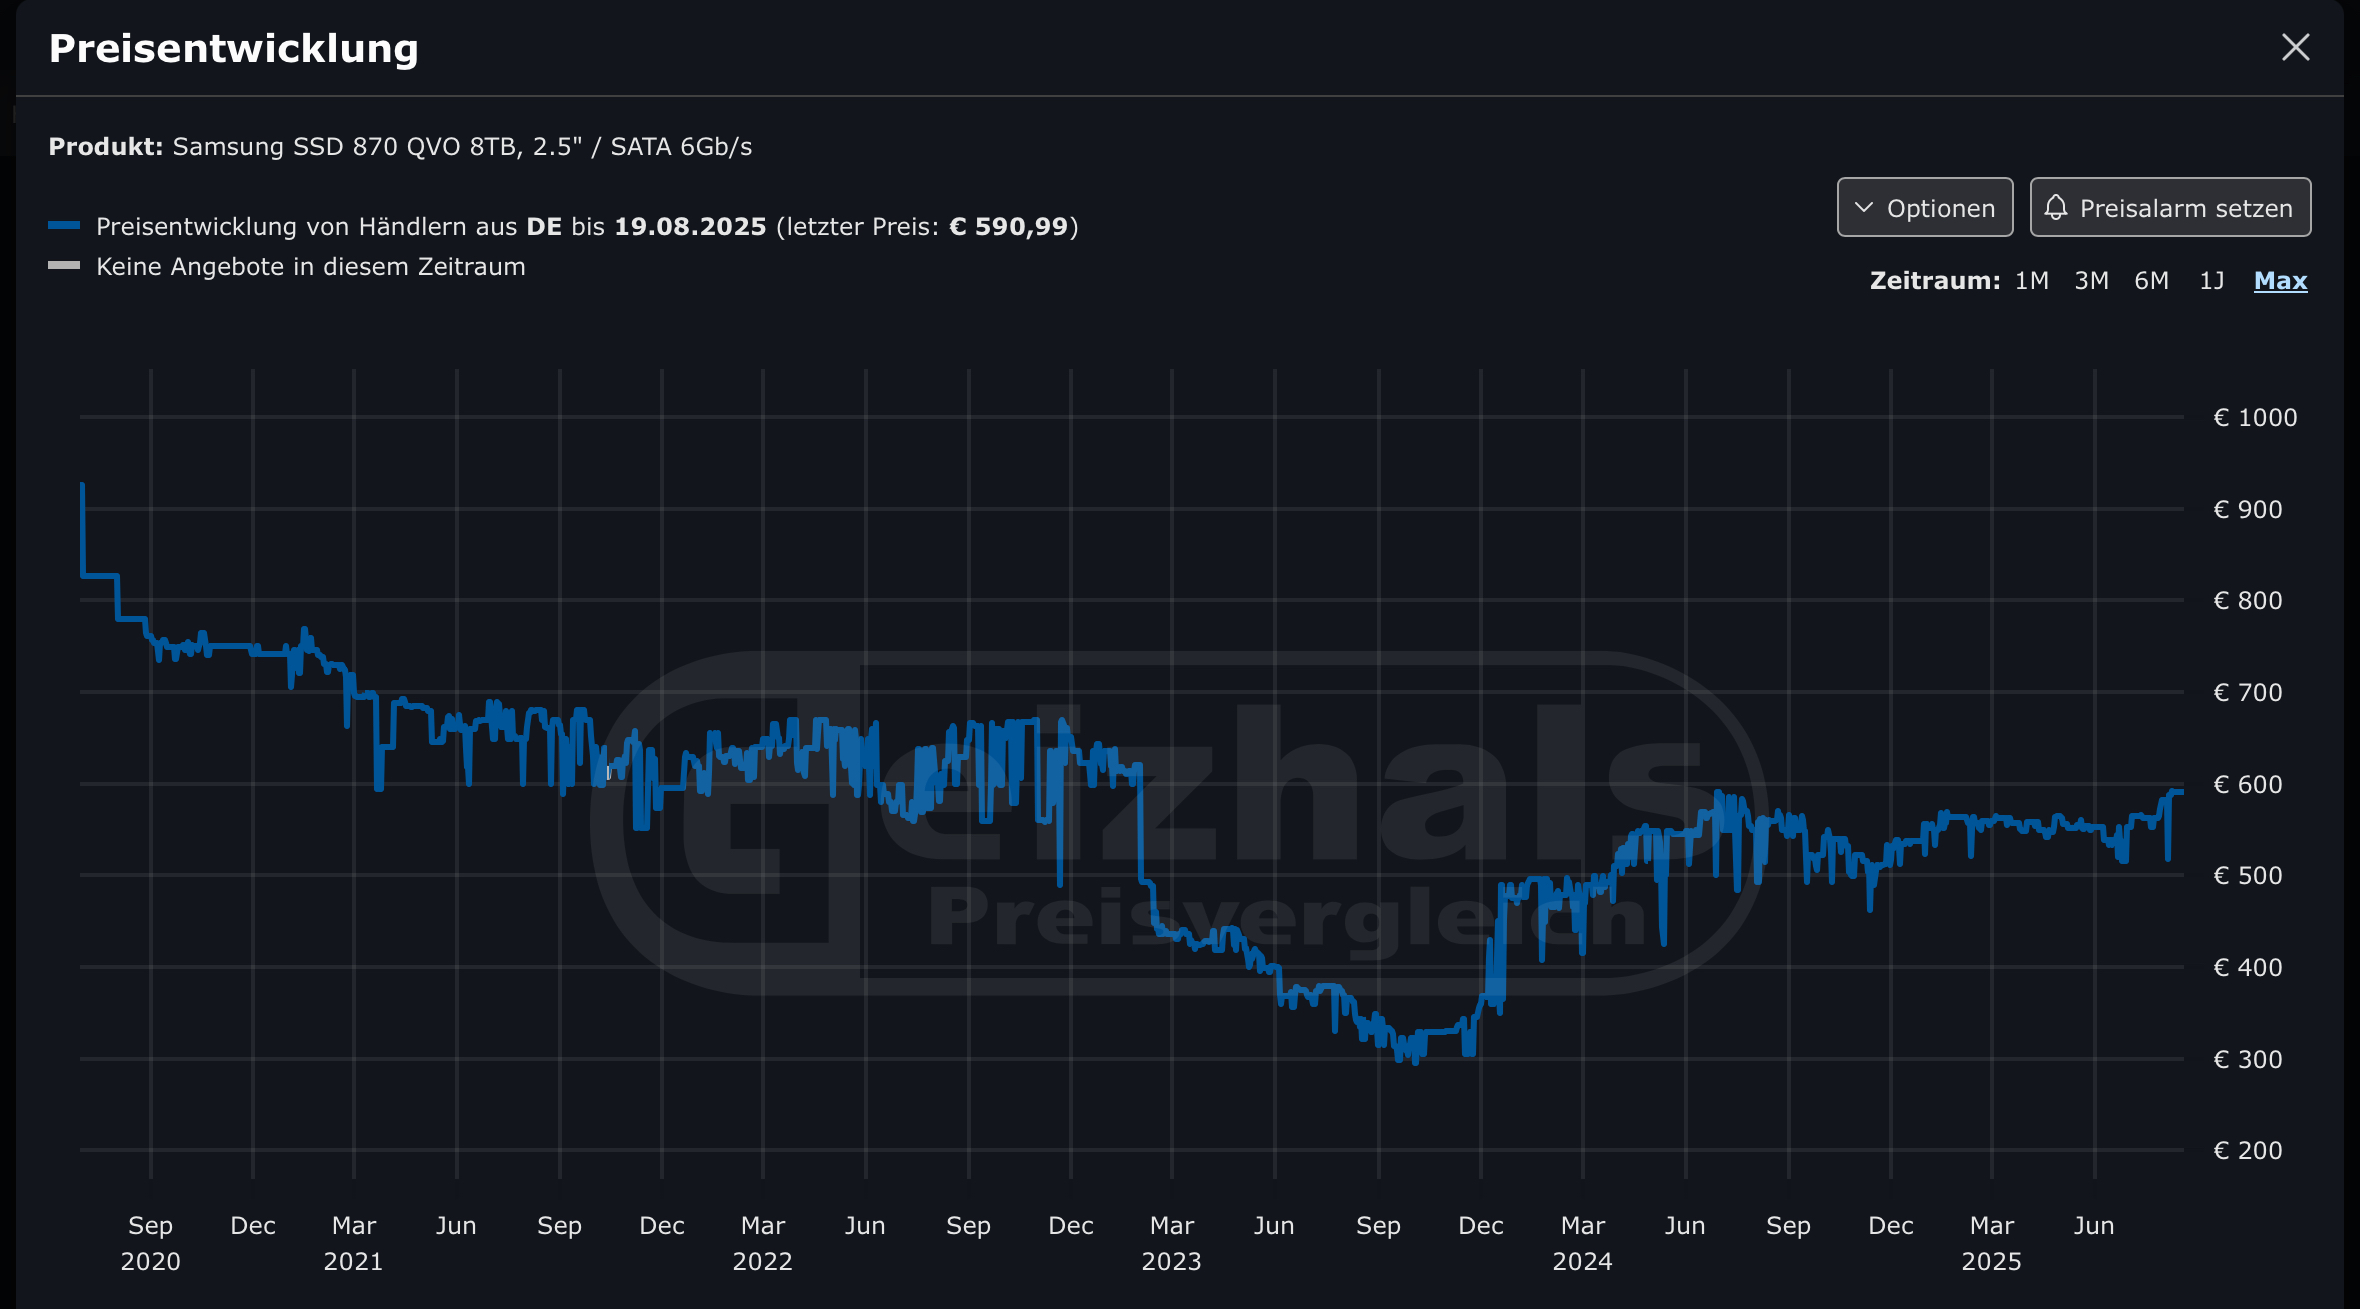The height and width of the screenshot is (1309, 2360).
Task: Select the Max time range
Action: [2281, 281]
